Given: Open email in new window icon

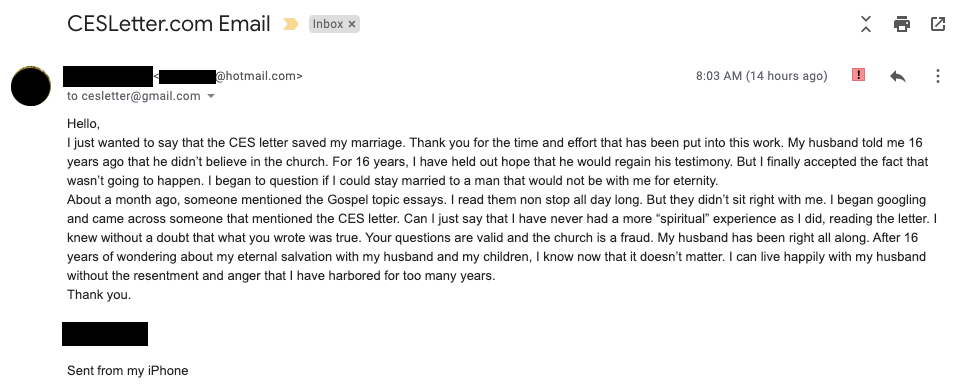Looking at the screenshot, I should pos(938,24).
